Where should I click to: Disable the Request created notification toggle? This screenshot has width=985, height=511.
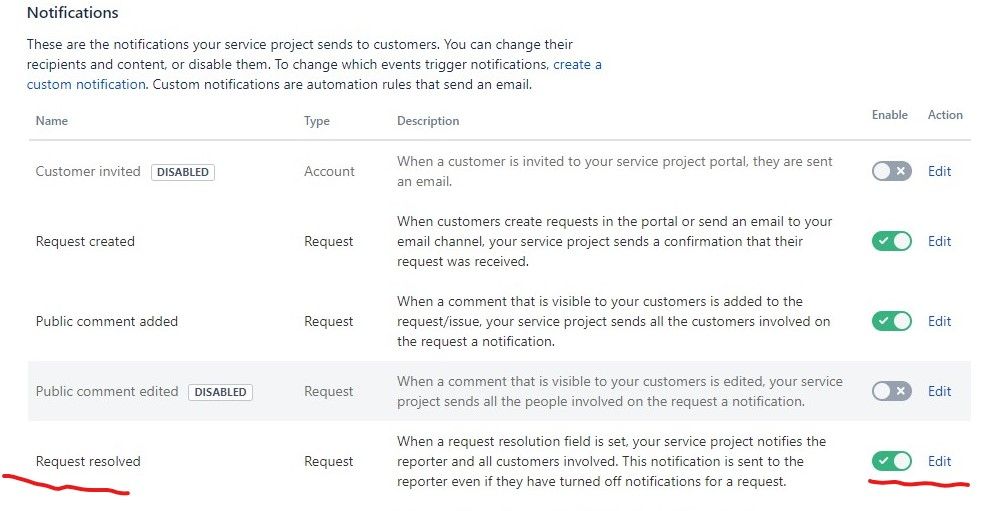click(x=891, y=241)
